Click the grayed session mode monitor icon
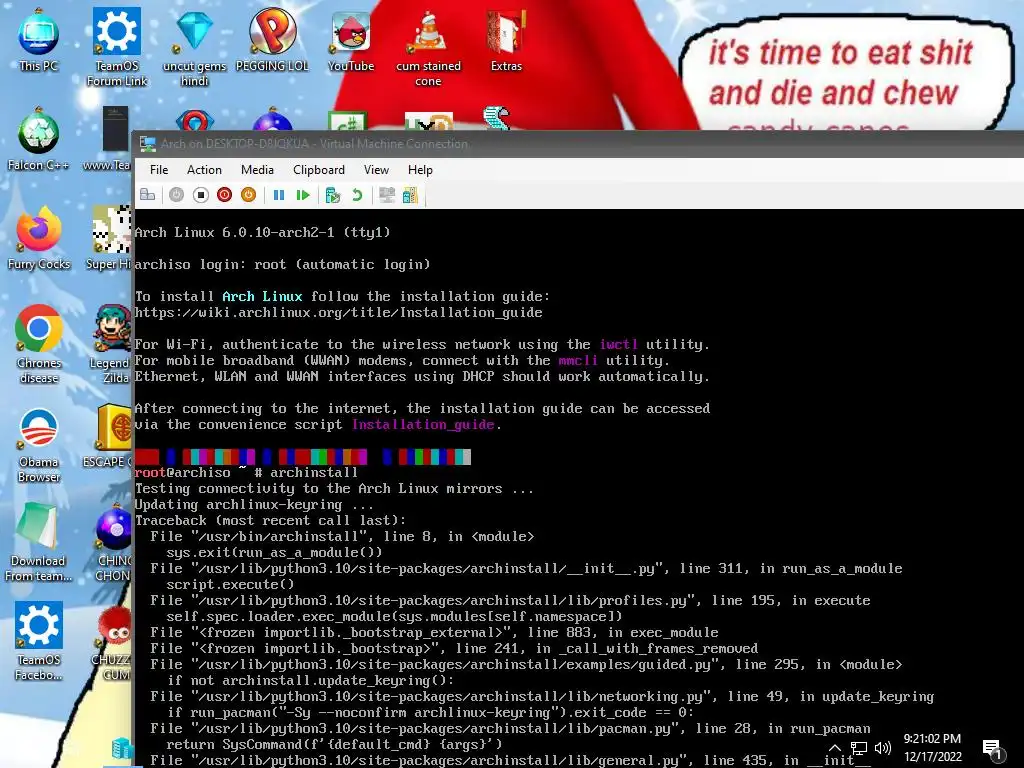The image size is (1024, 768). point(387,195)
